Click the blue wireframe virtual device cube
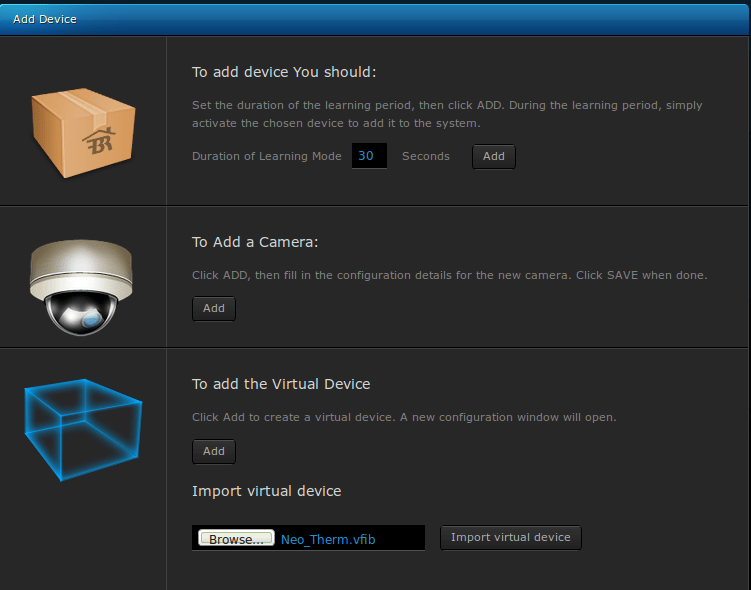The height and width of the screenshot is (590, 751). point(83,430)
